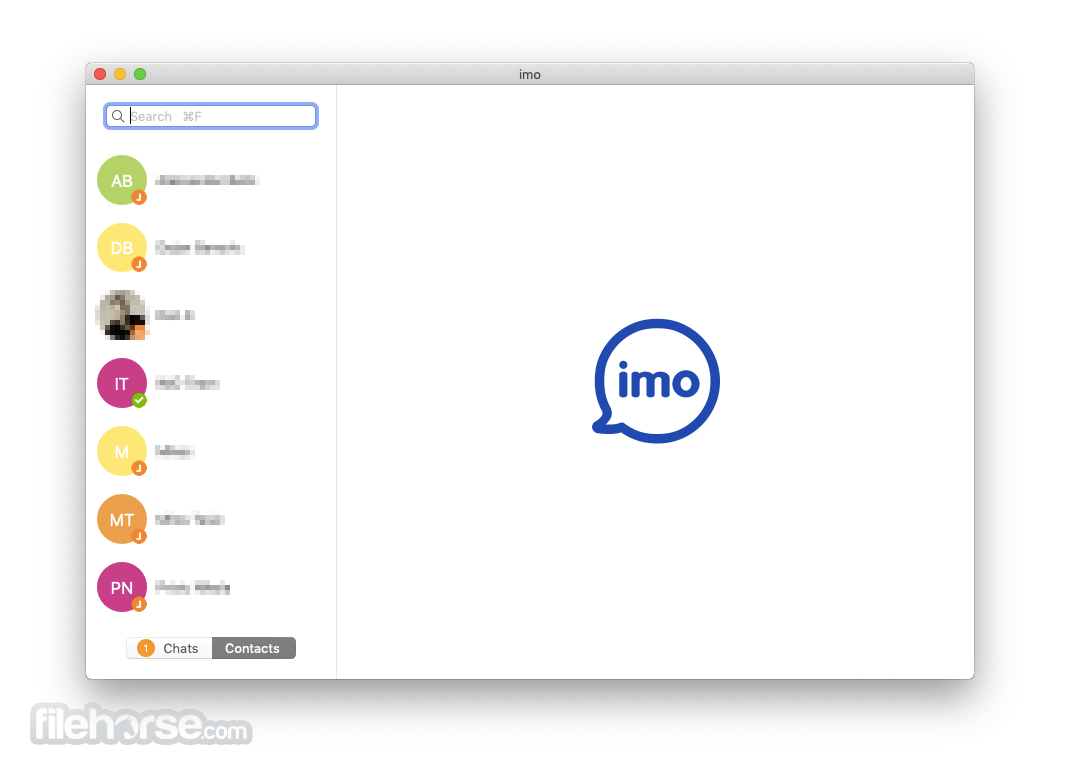The height and width of the screenshot is (775, 1081).
Task: Select the blurred name next to PN
Action: [192, 587]
